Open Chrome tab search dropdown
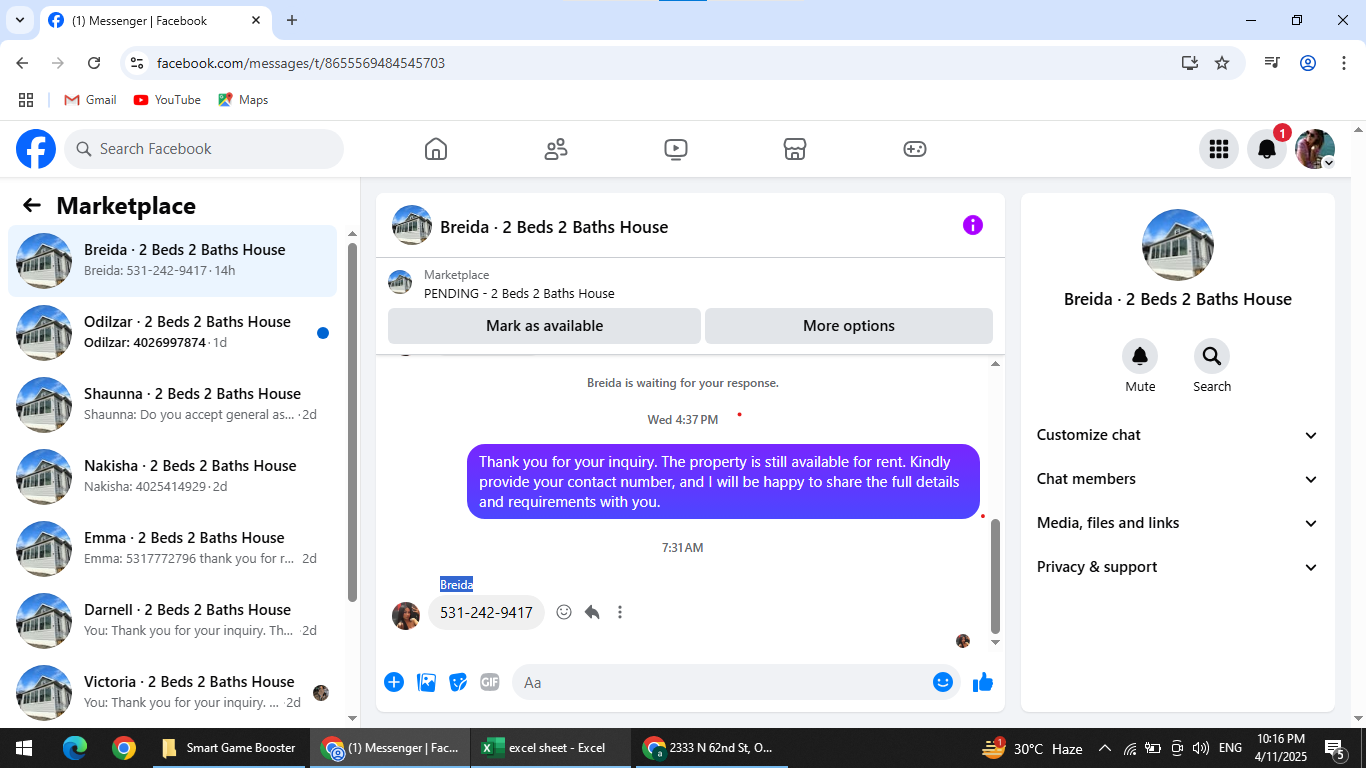Viewport: 1366px width, 768px height. tap(19, 20)
